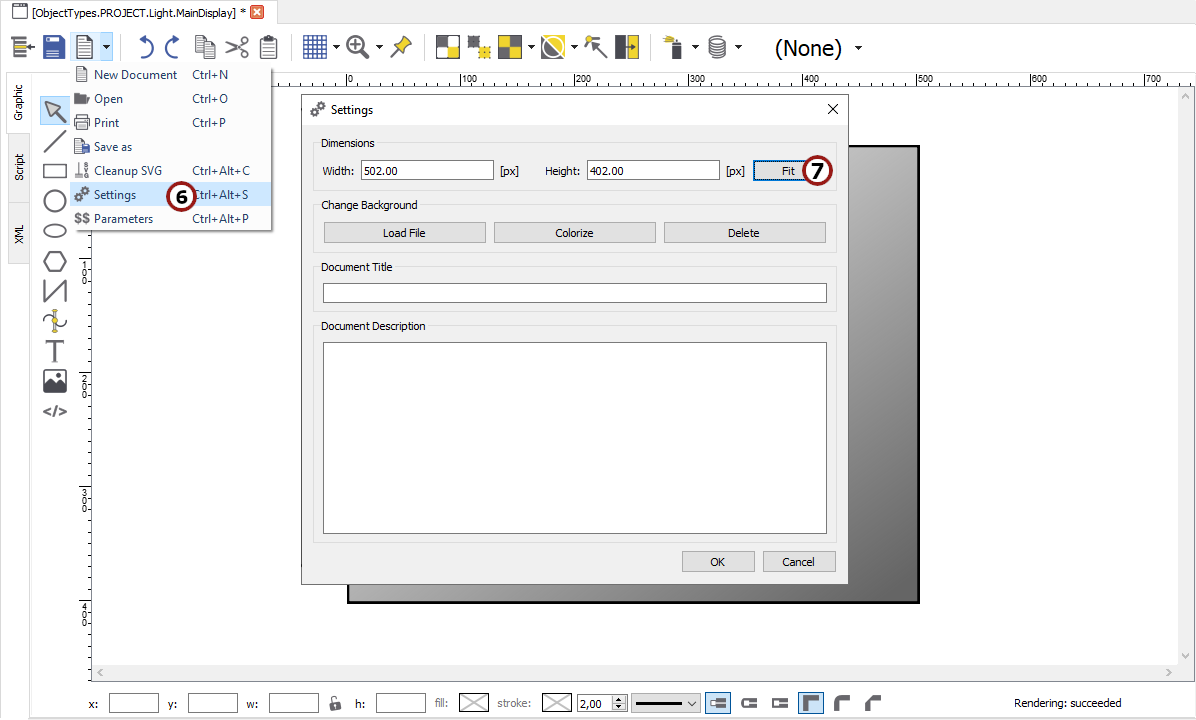Open the grid options dropdown arrow

[x=336, y=47]
